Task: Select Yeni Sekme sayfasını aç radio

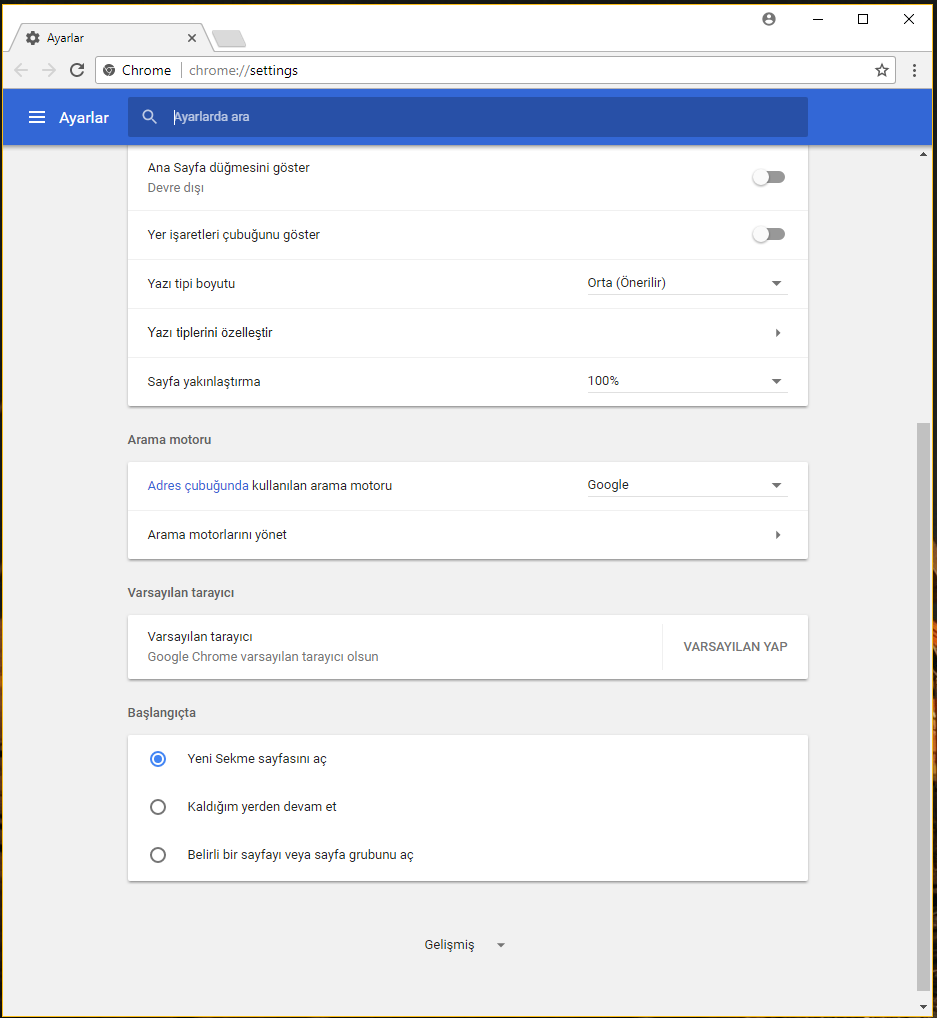Action: (158, 759)
